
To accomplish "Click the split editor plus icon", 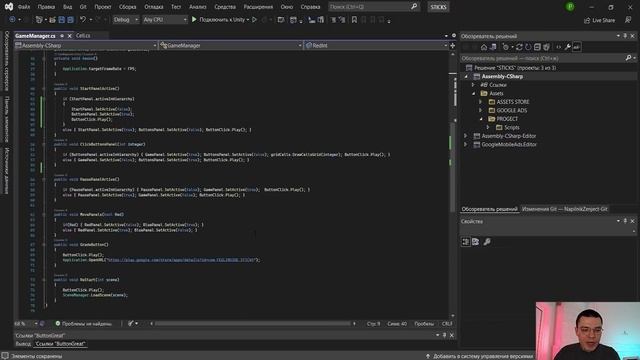I will point(453,46).
